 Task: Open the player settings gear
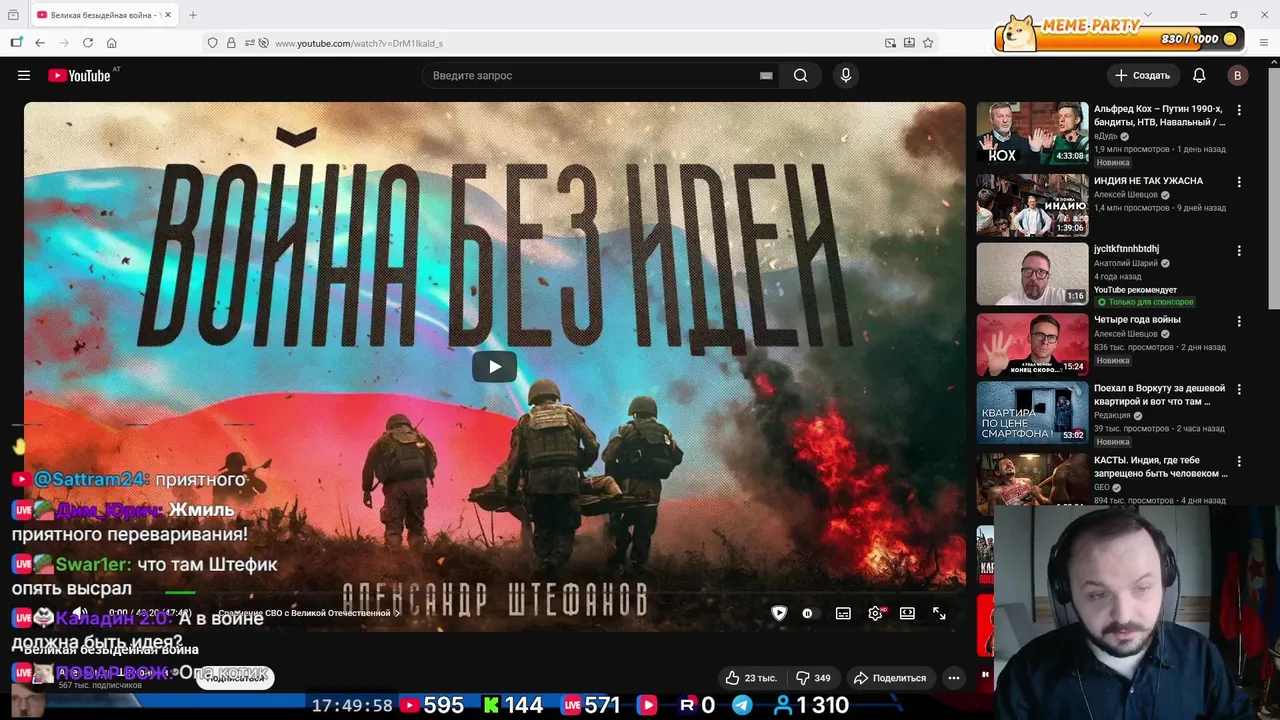(875, 613)
